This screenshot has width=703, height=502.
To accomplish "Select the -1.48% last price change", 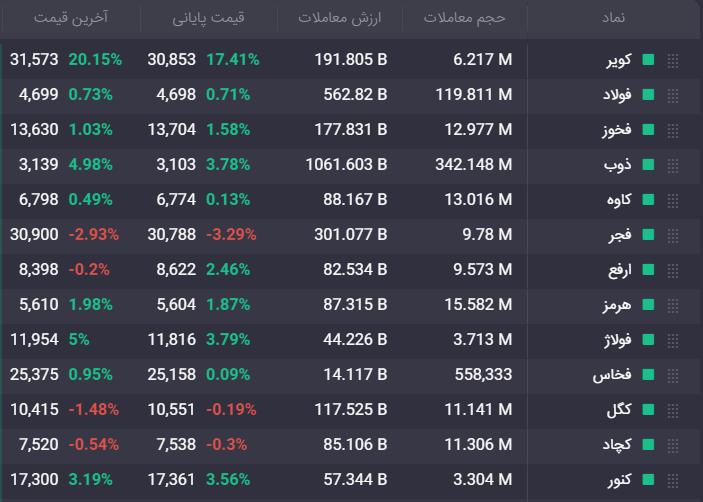I will [94, 410].
